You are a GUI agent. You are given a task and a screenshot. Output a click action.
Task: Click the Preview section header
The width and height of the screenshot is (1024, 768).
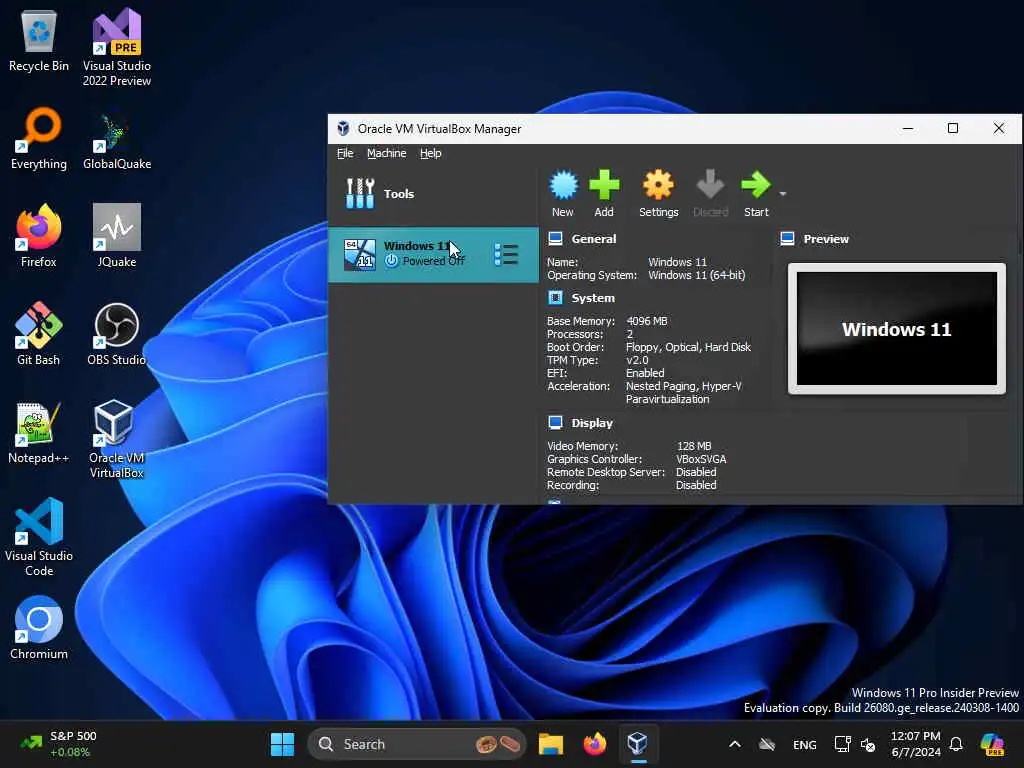coord(826,239)
